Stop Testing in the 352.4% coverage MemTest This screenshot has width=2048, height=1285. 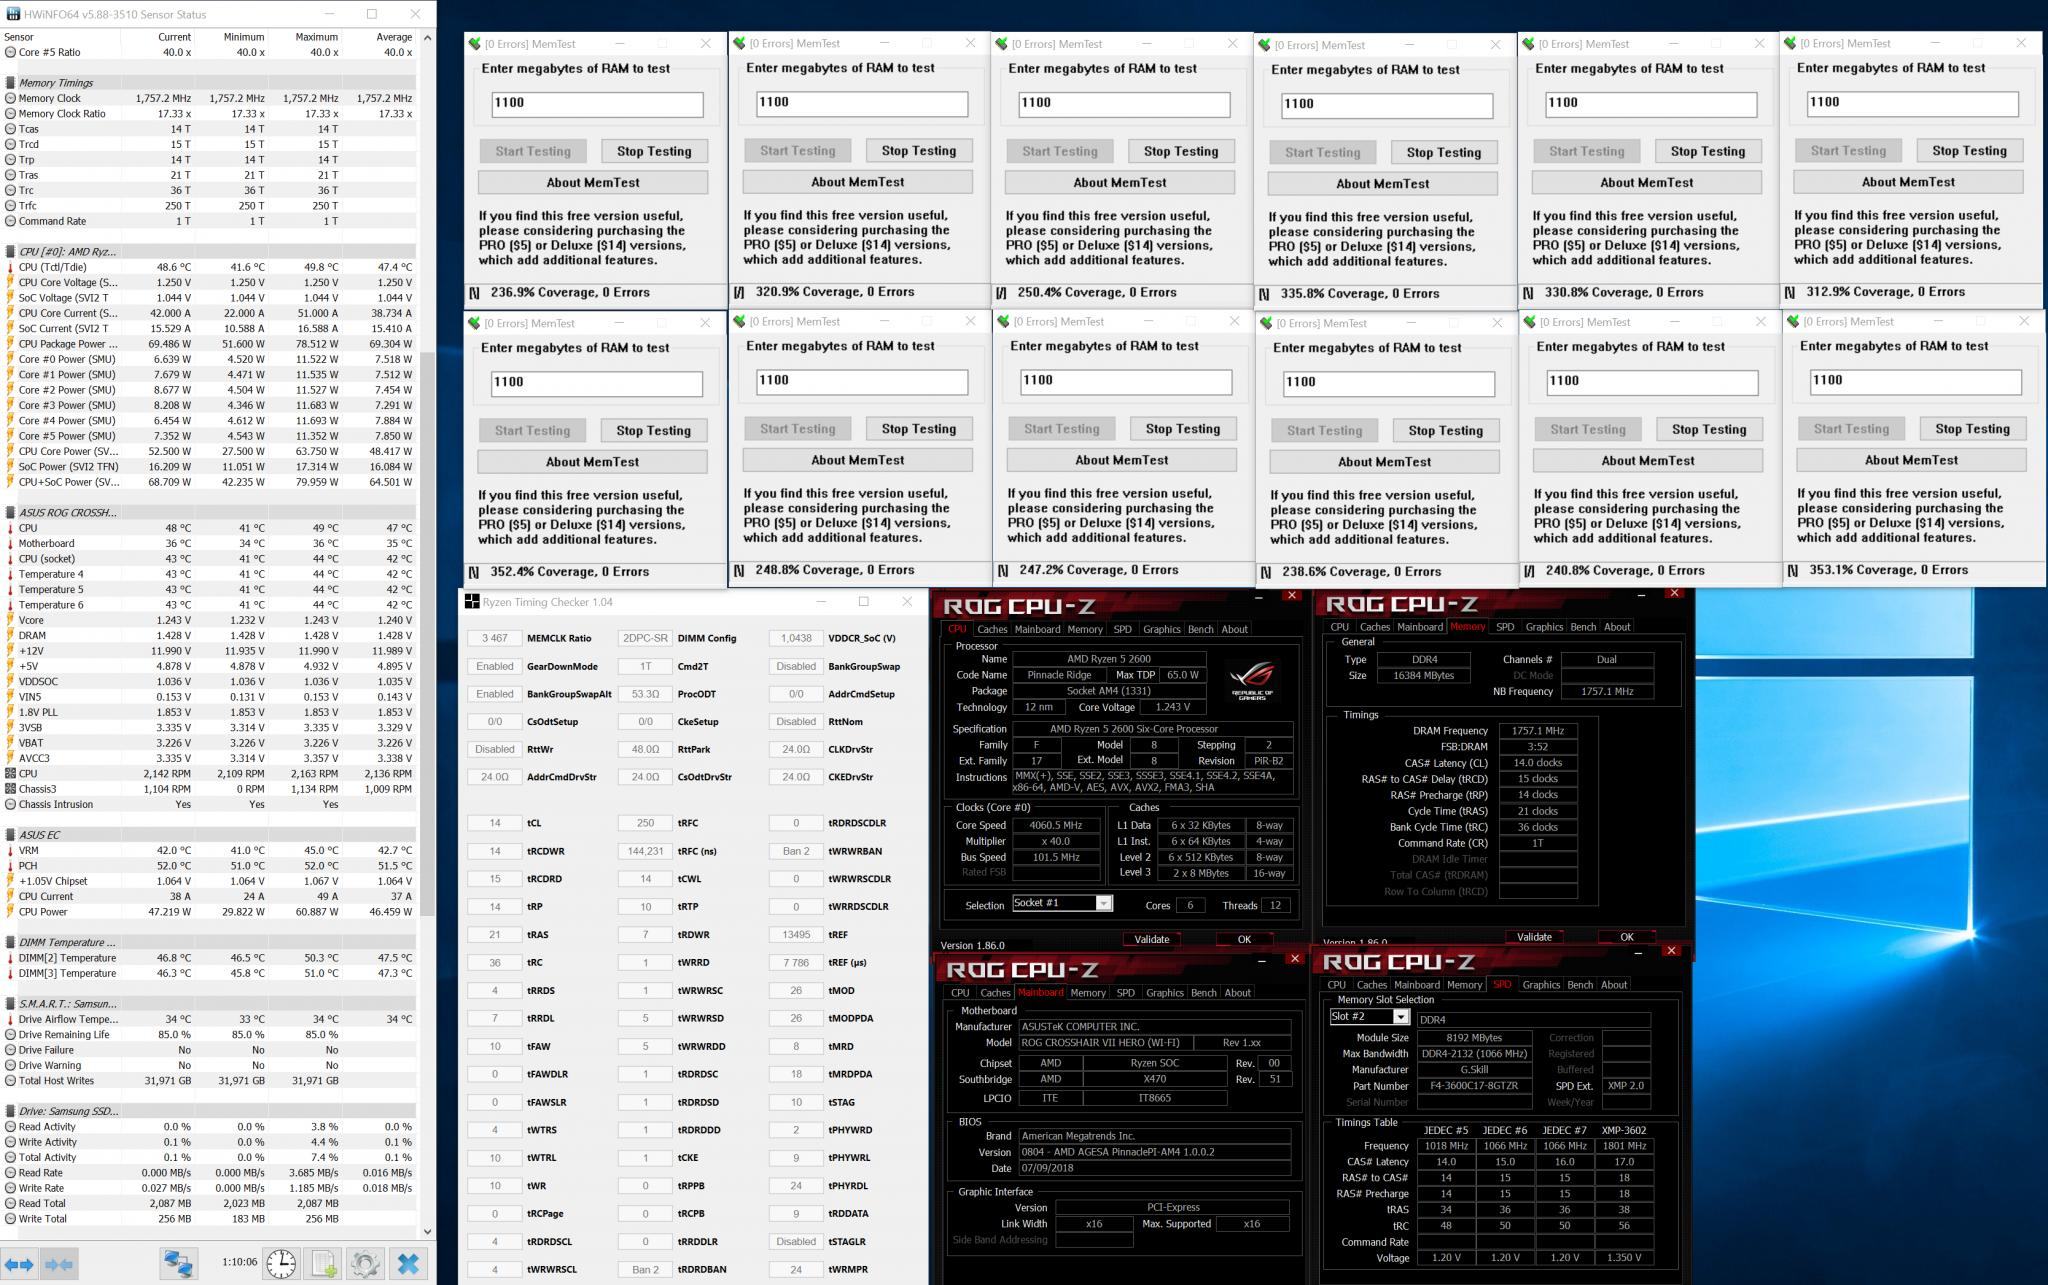tap(653, 430)
